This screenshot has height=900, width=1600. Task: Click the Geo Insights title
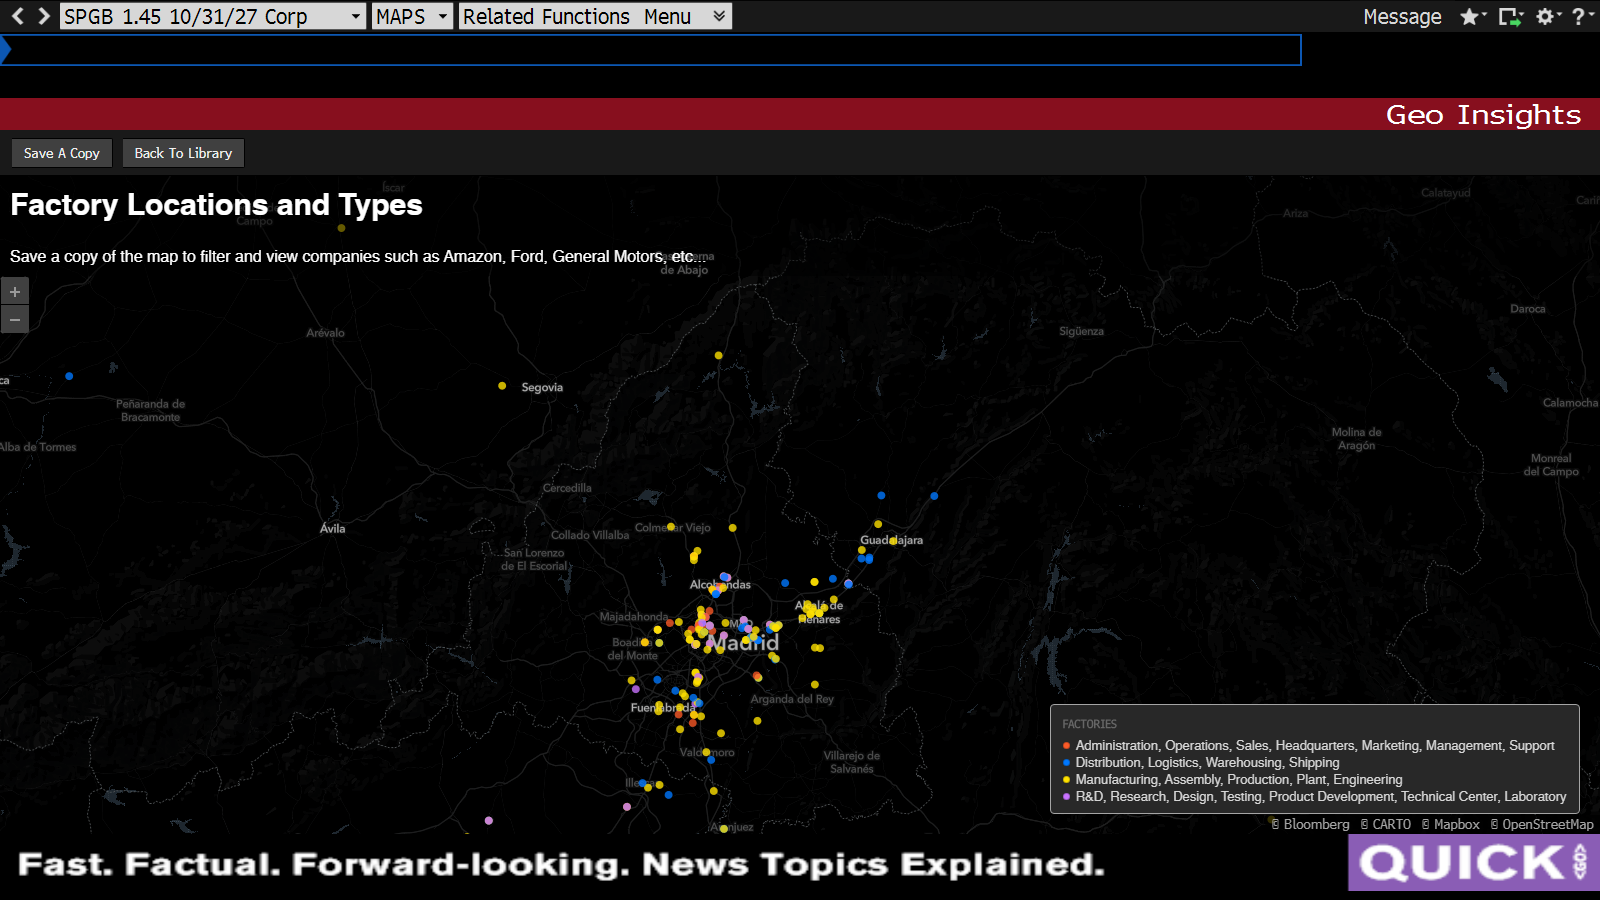coord(1483,114)
